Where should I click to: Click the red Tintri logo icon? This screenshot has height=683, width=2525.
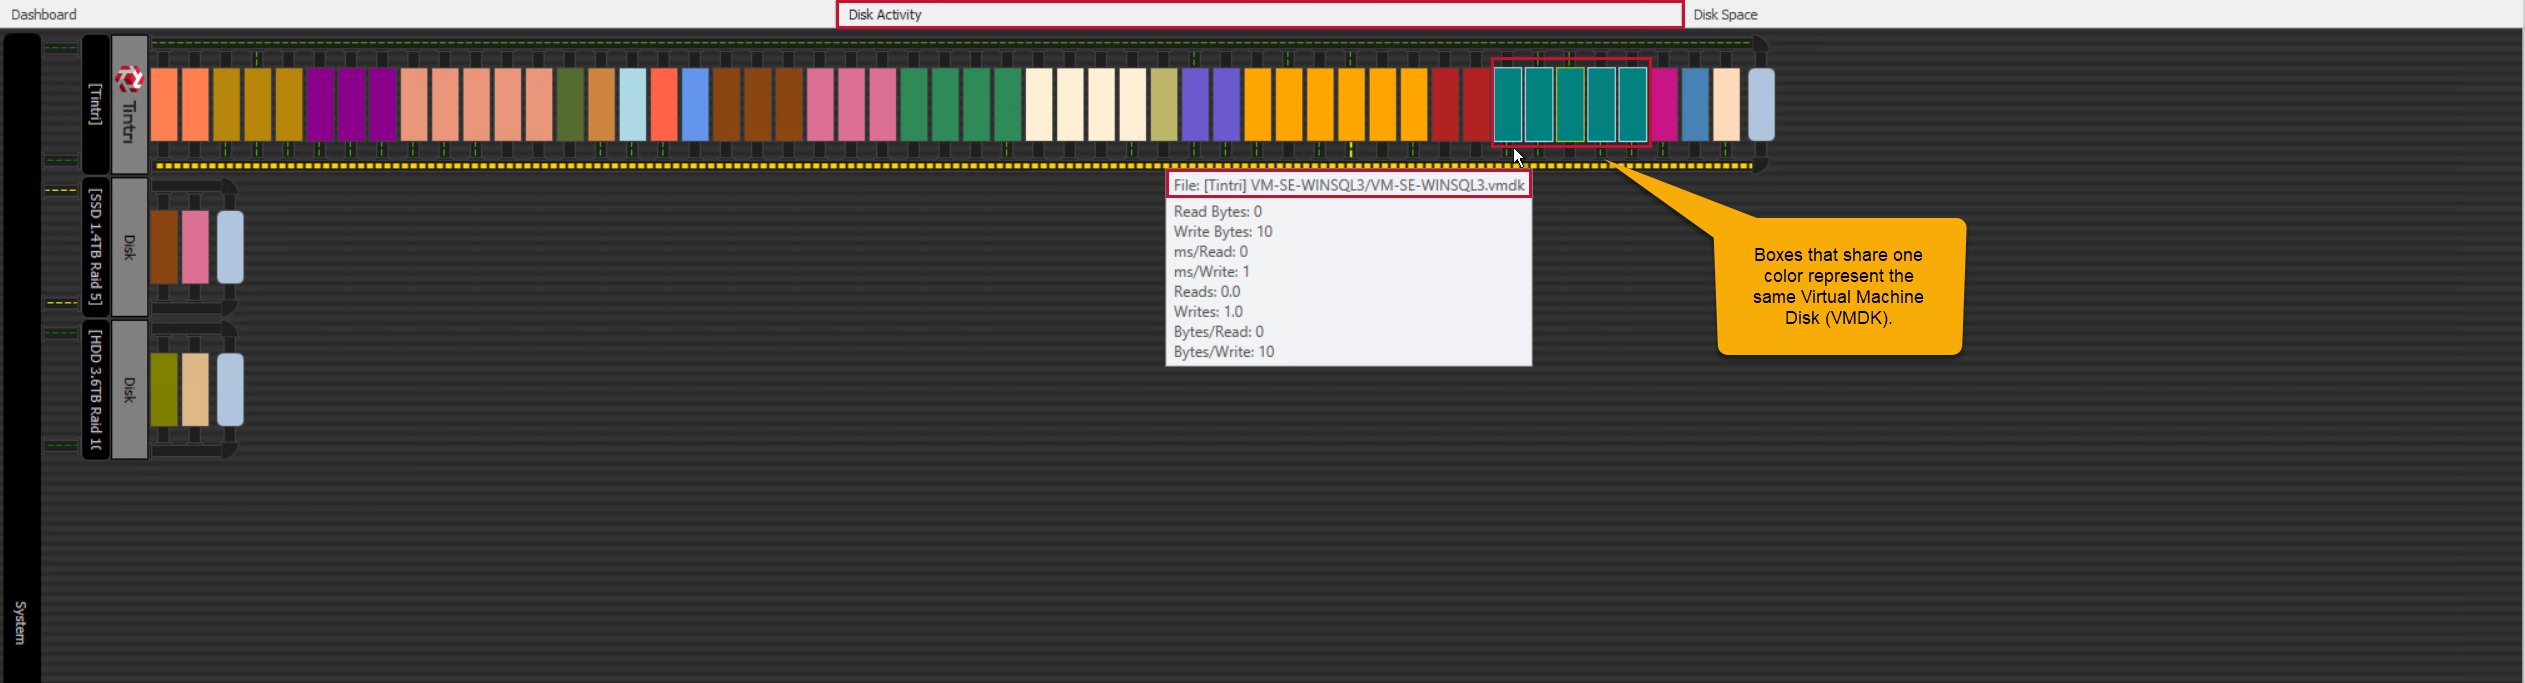tap(129, 79)
